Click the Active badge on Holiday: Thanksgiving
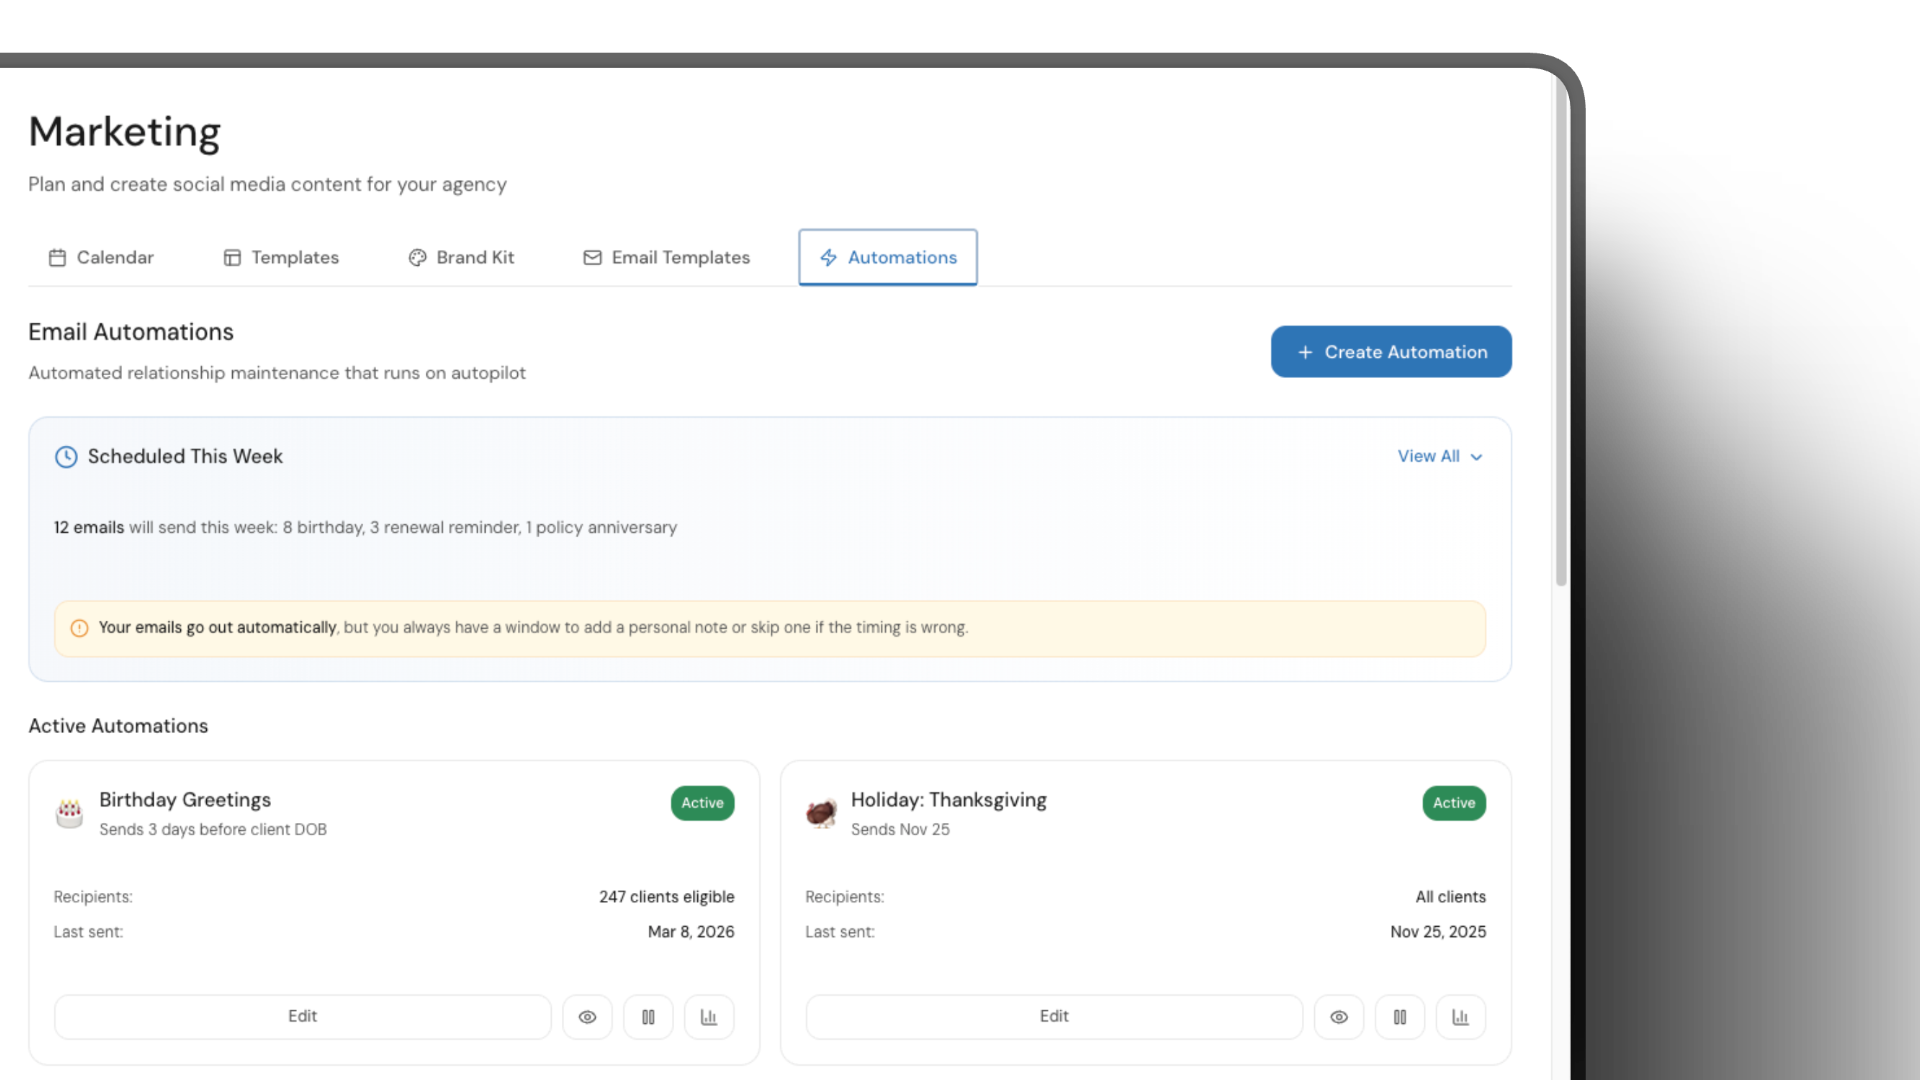The width and height of the screenshot is (1920, 1080). (x=1453, y=803)
